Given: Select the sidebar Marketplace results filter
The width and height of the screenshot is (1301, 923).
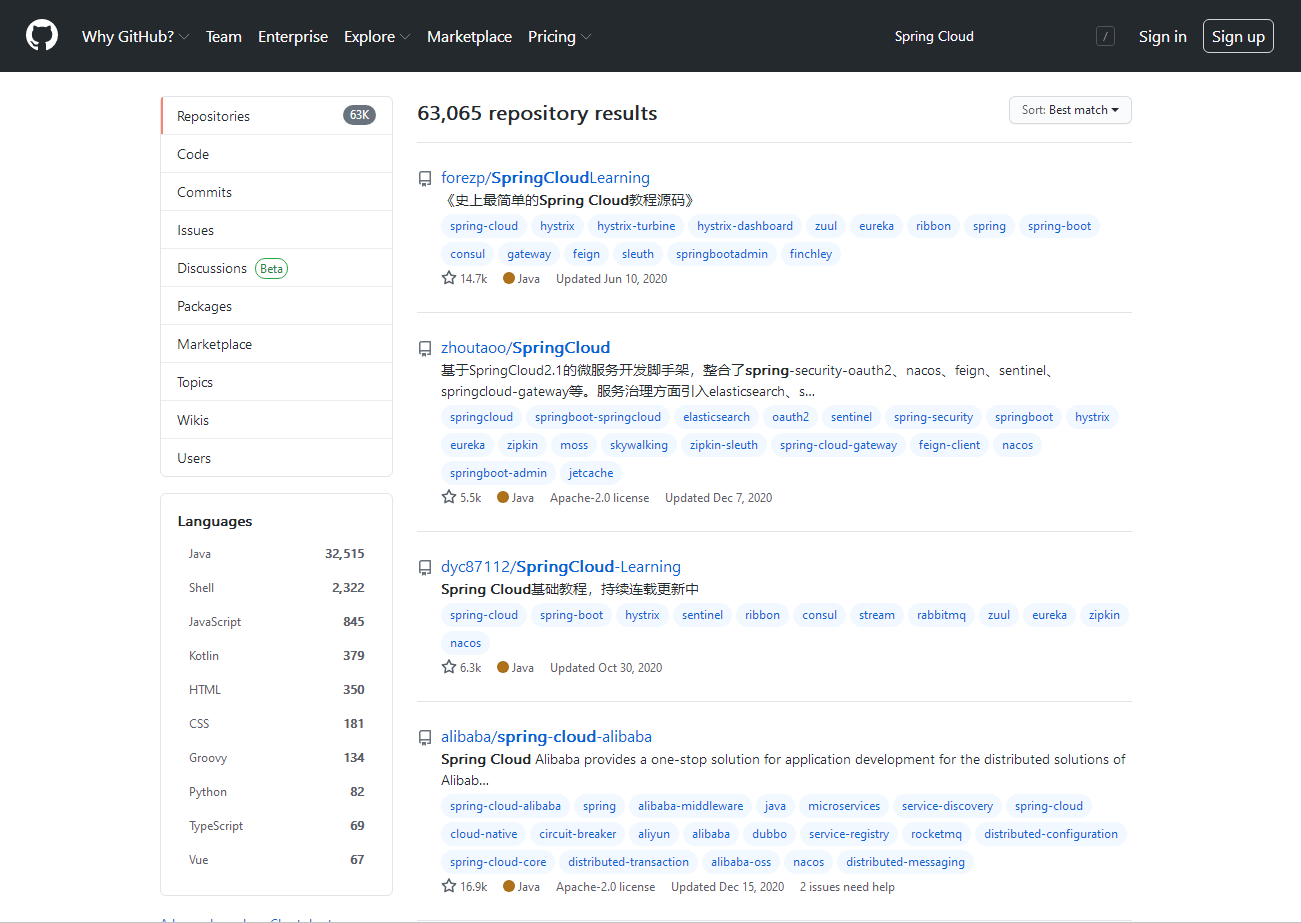Looking at the screenshot, I should click(276, 344).
